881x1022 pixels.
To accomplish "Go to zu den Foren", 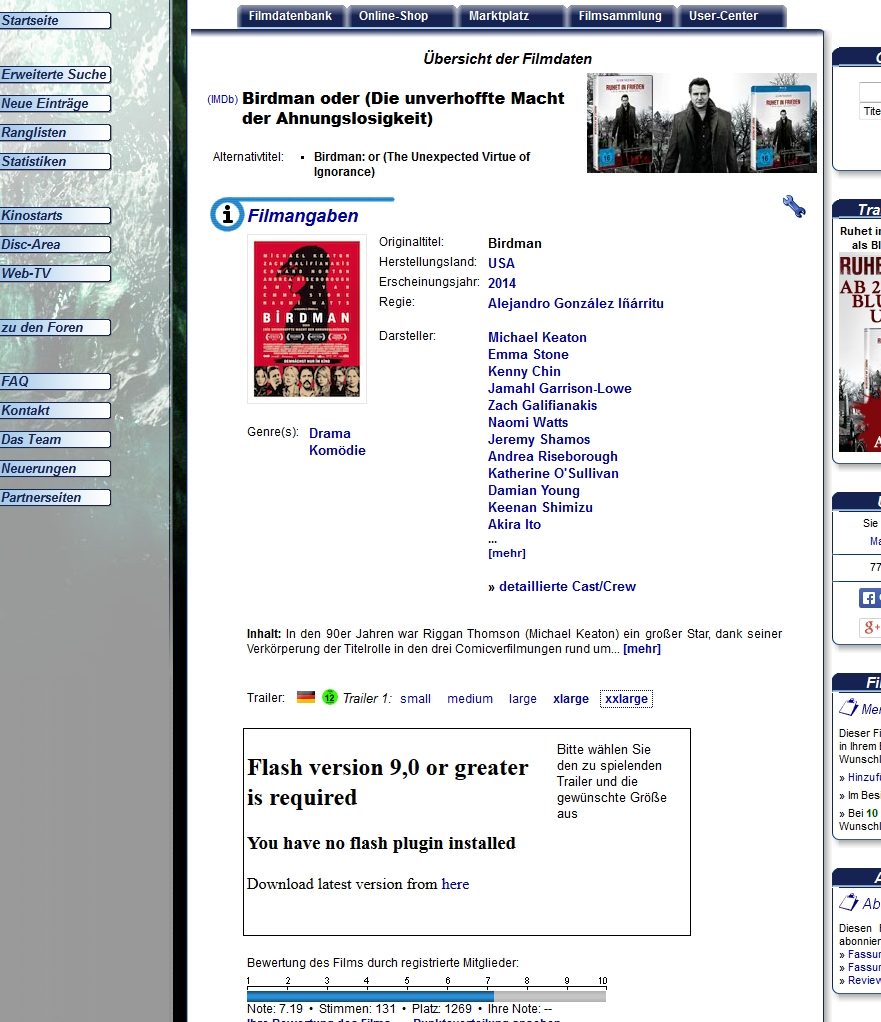I will coord(55,328).
